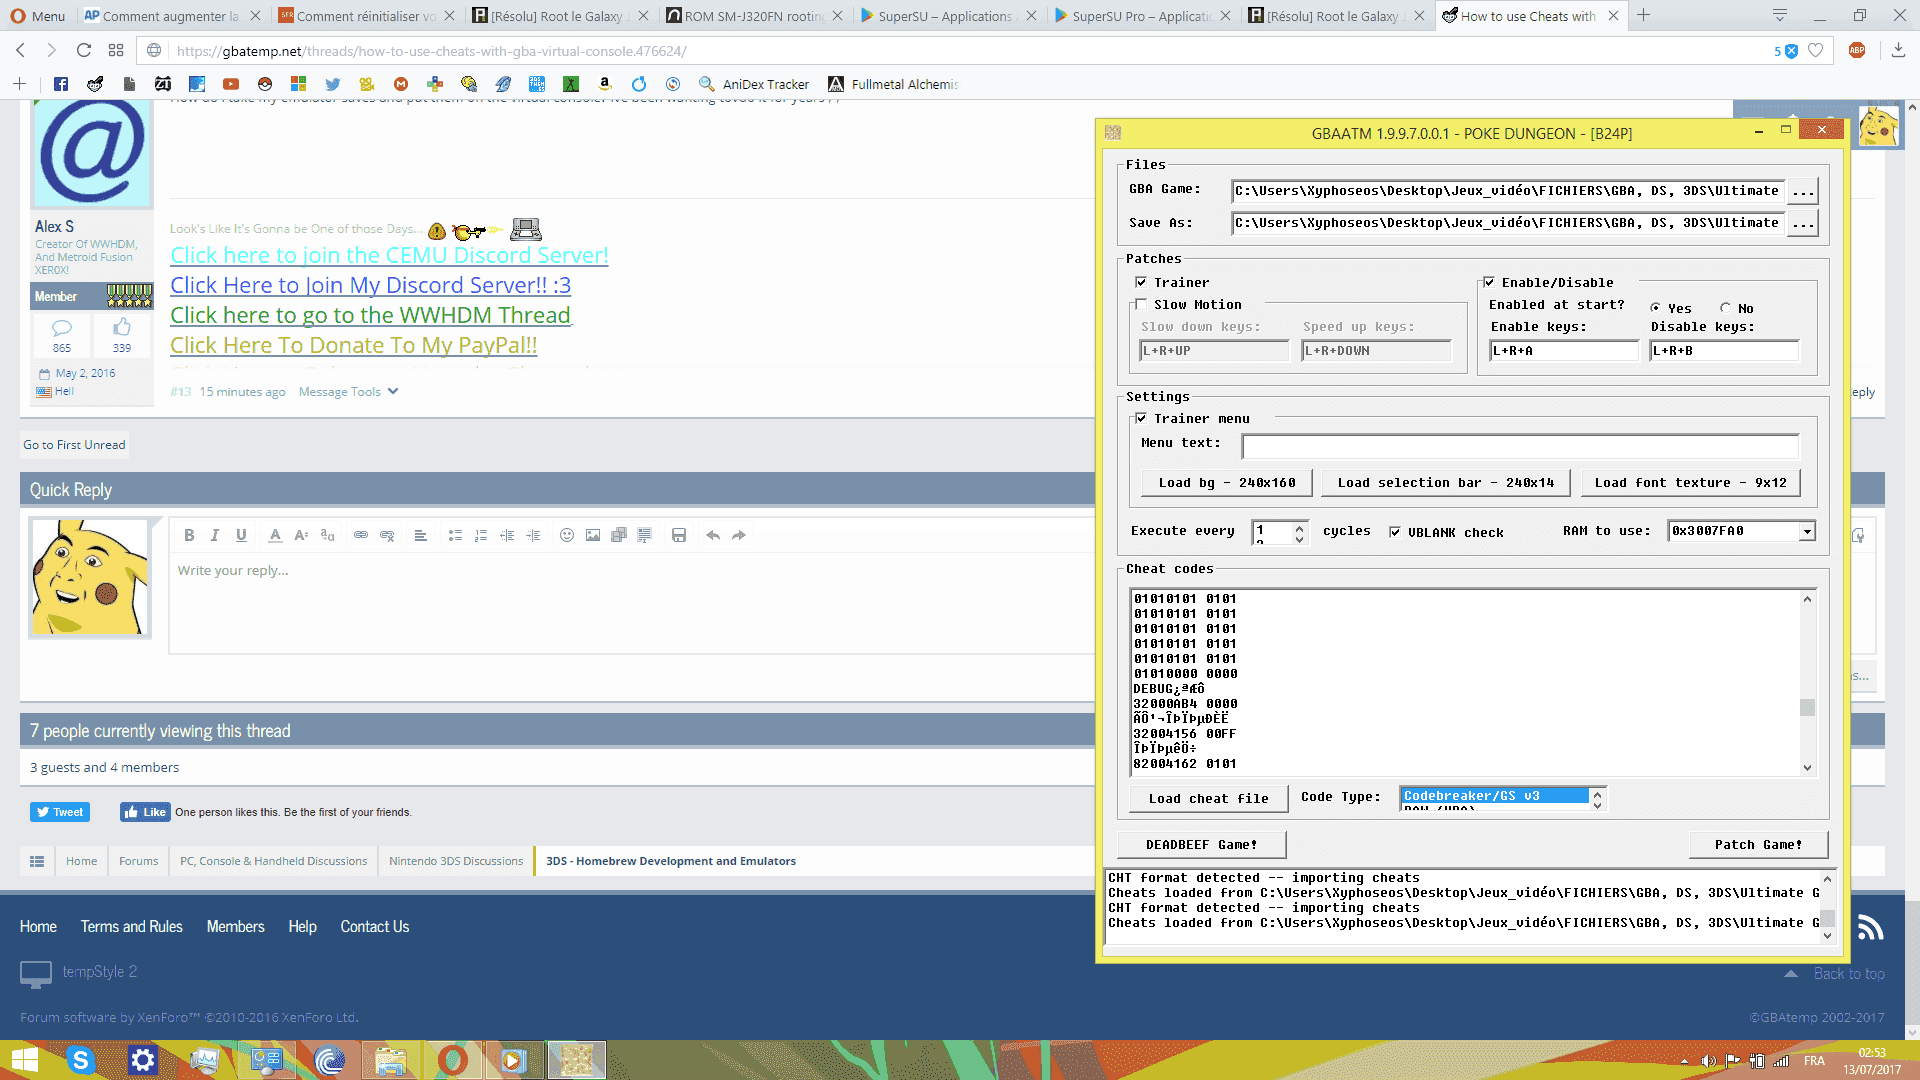Toggle the Enable/Disable checkbox
1920x1080 pixels.
[1489, 283]
